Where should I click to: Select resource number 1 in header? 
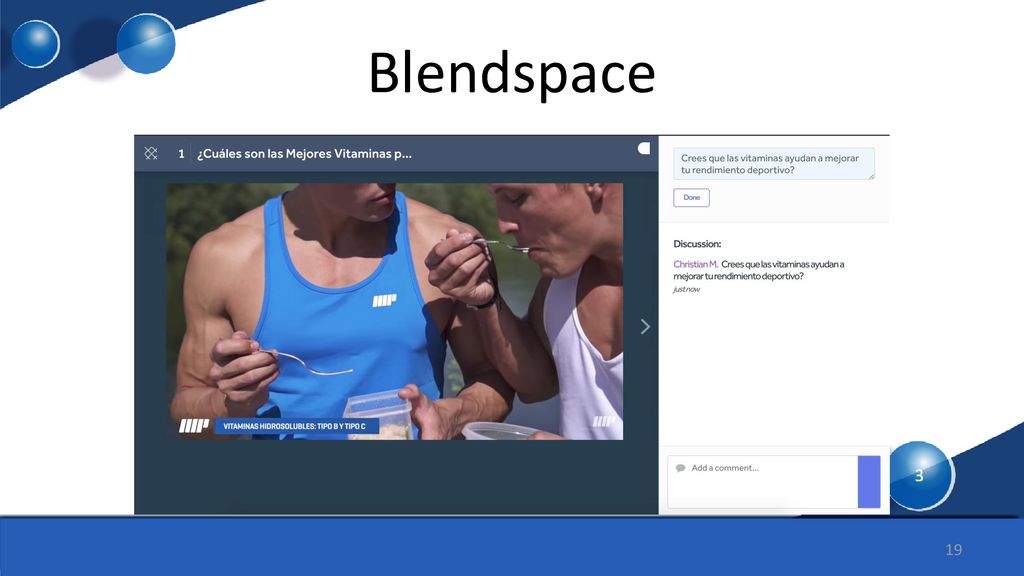(x=181, y=154)
